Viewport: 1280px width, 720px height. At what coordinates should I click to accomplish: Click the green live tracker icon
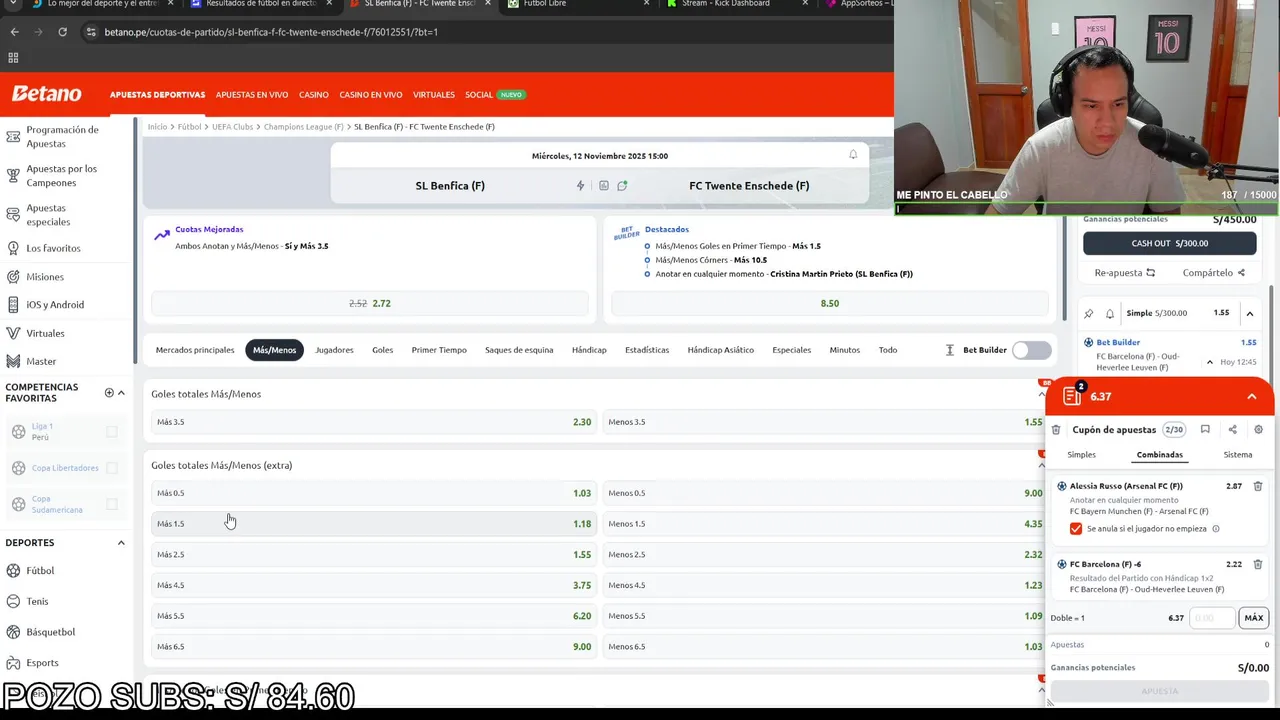click(622, 185)
